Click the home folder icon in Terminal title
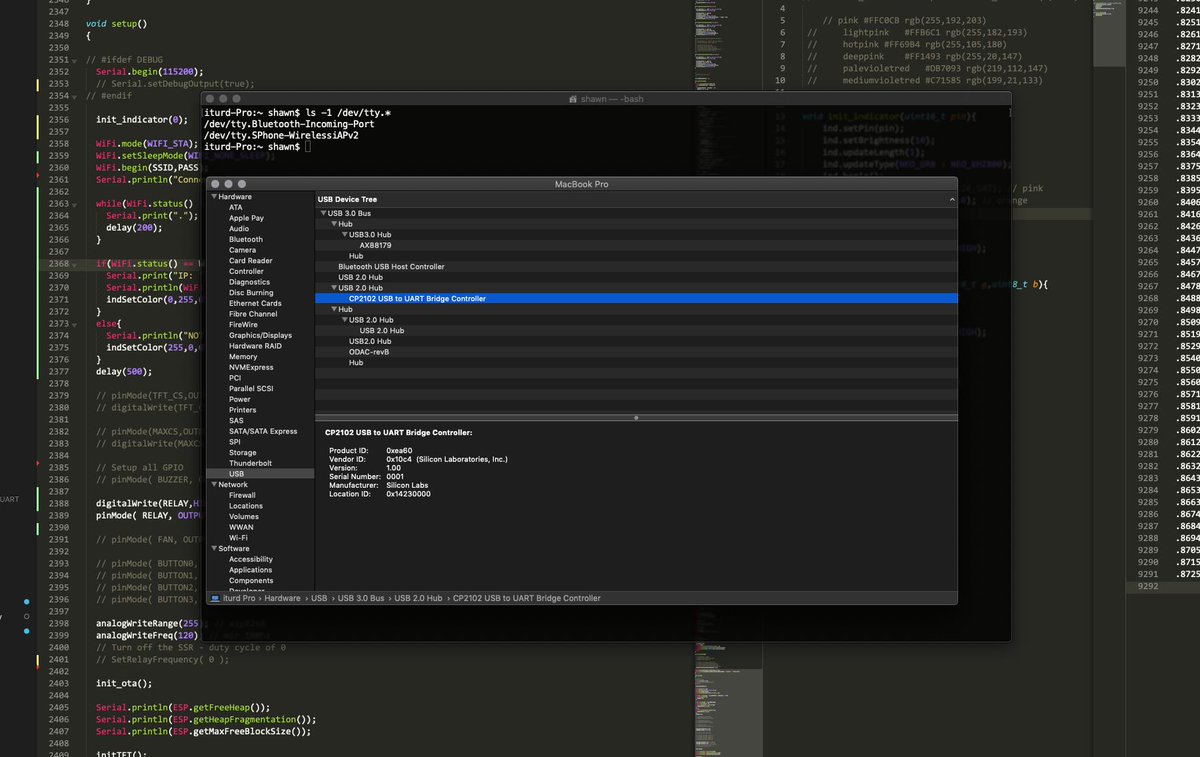 [x=574, y=99]
